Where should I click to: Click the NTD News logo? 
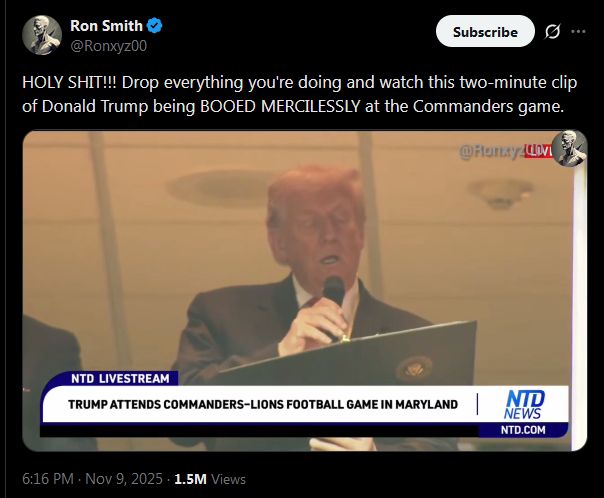tap(523, 404)
